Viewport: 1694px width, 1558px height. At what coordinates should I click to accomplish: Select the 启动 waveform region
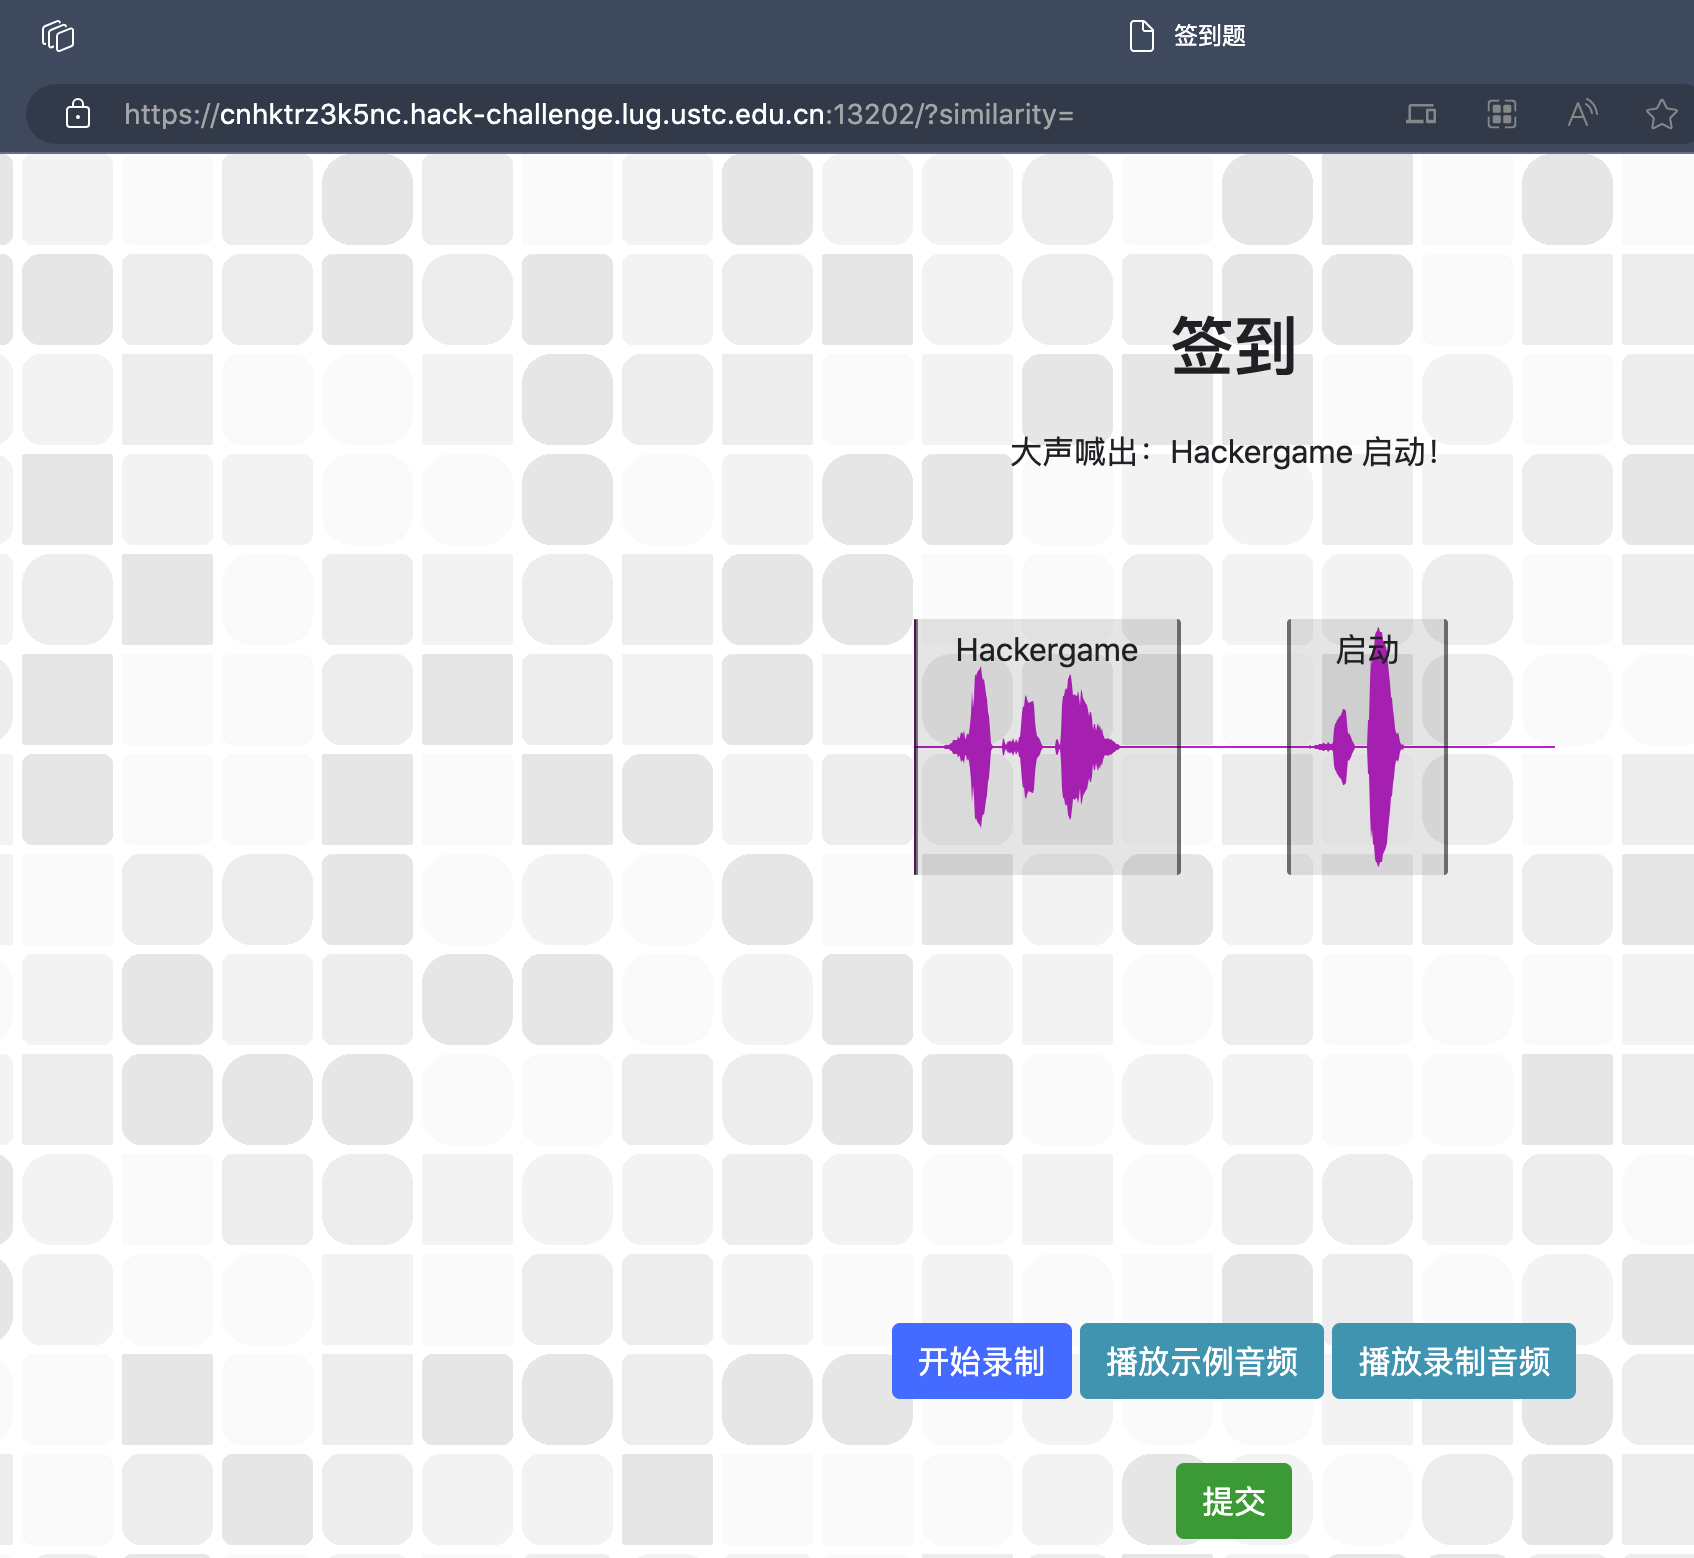pyautogui.click(x=1367, y=747)
